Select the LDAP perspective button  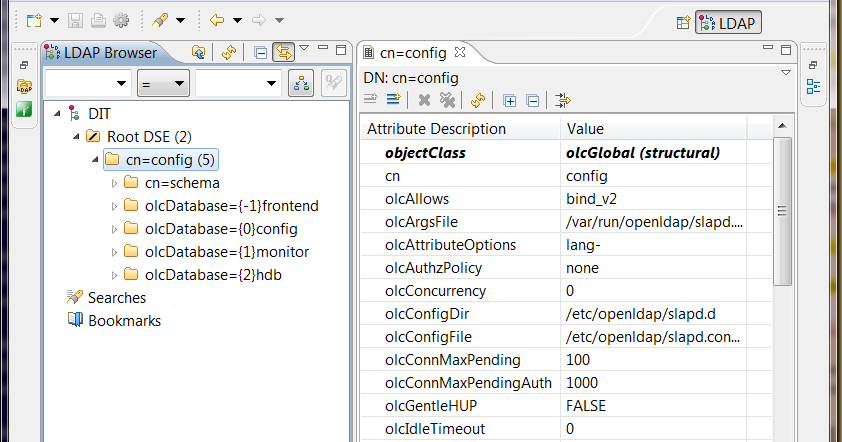coord(728,23)
